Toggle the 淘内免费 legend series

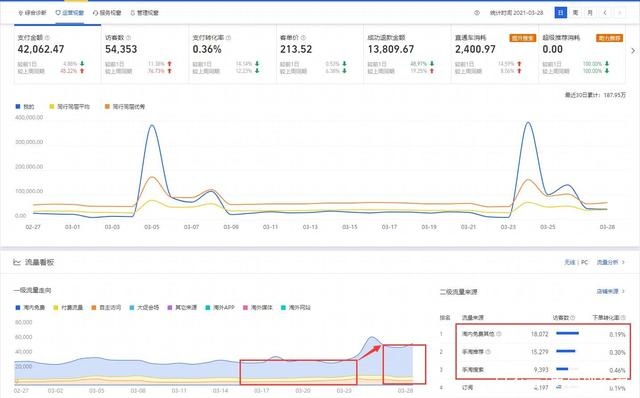30,307
